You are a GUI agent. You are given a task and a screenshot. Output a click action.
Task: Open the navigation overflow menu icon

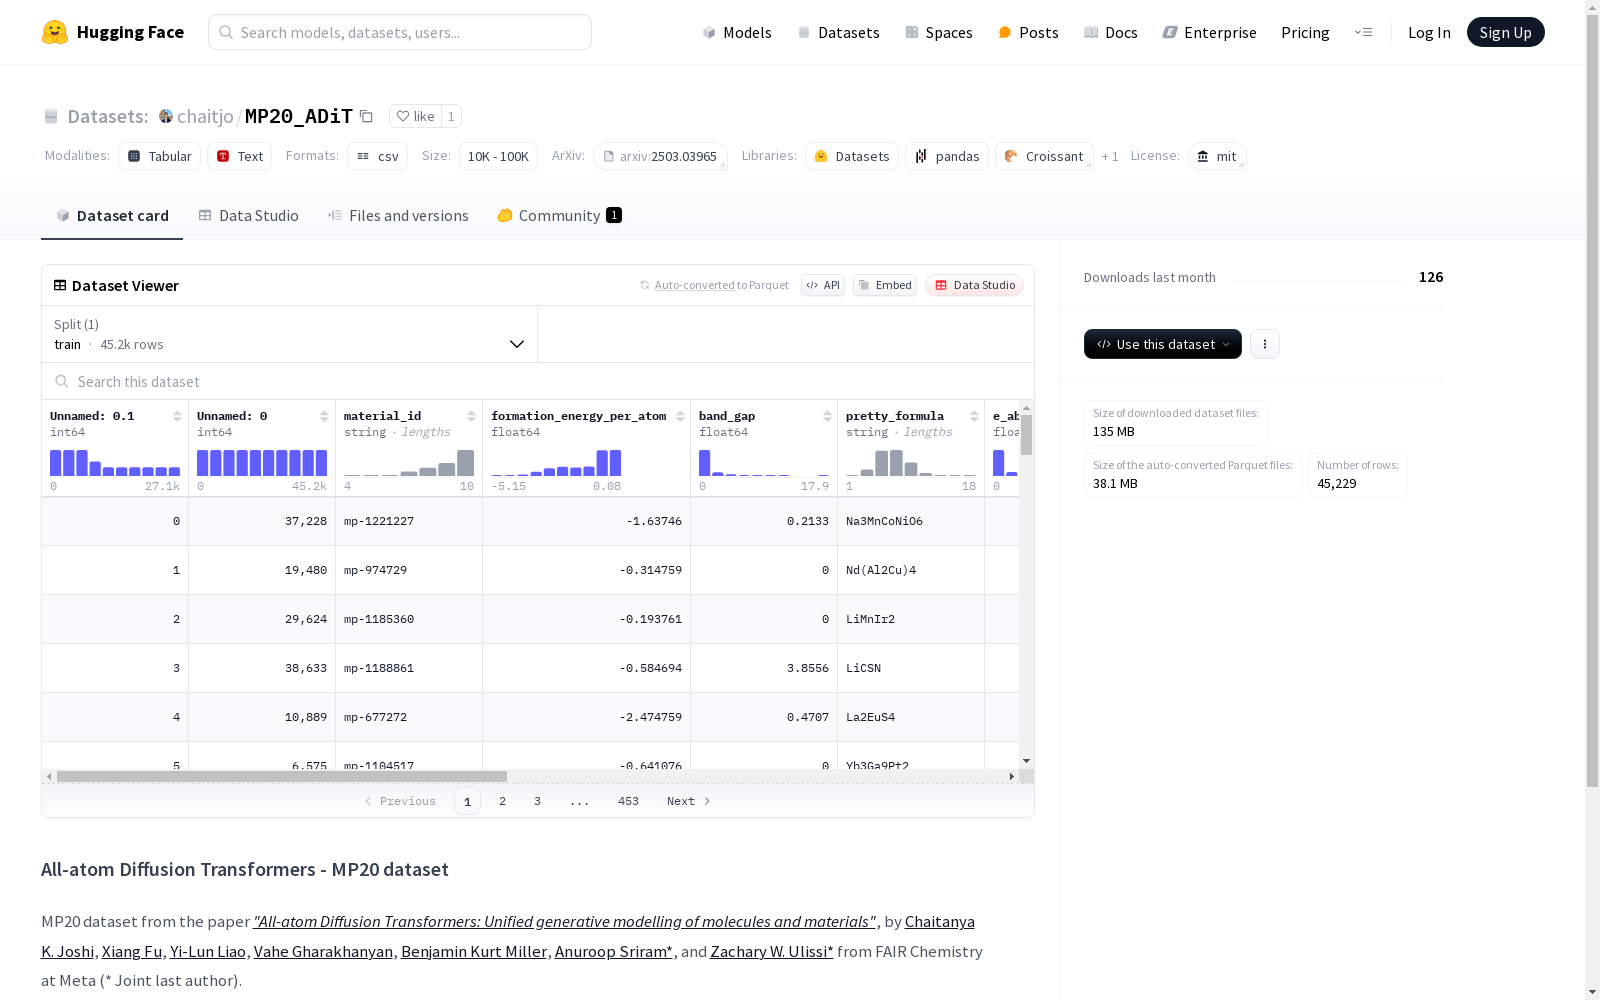point(1363,32)
